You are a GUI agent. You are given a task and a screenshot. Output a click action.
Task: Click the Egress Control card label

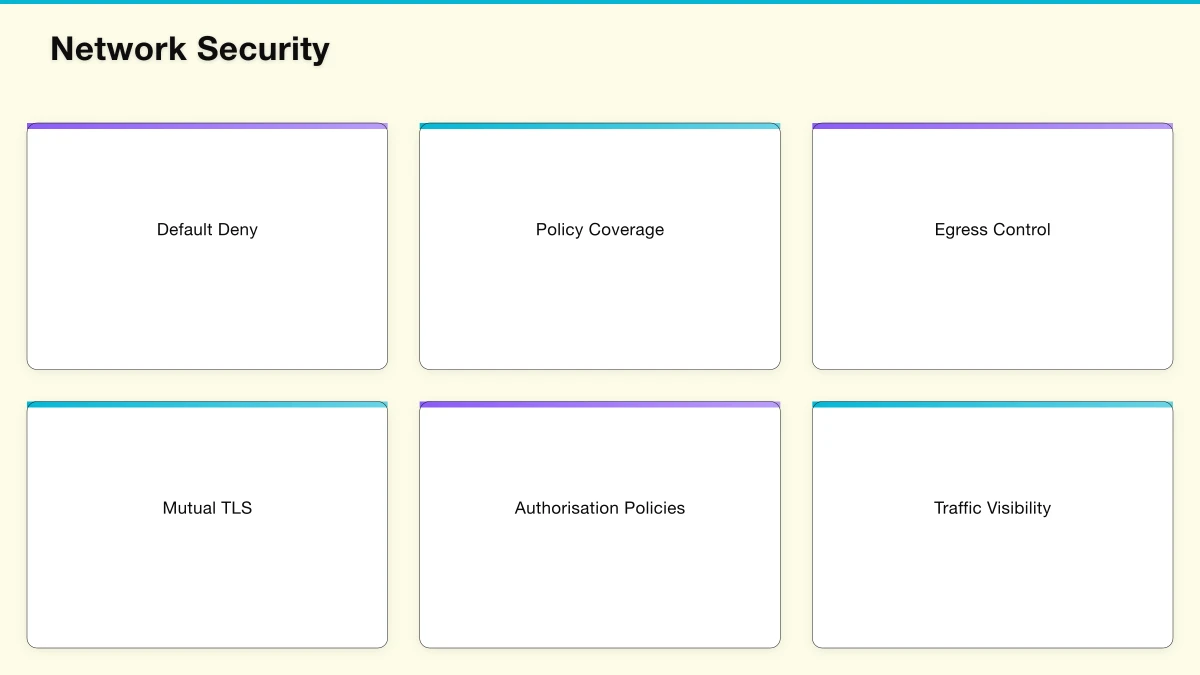992,230
